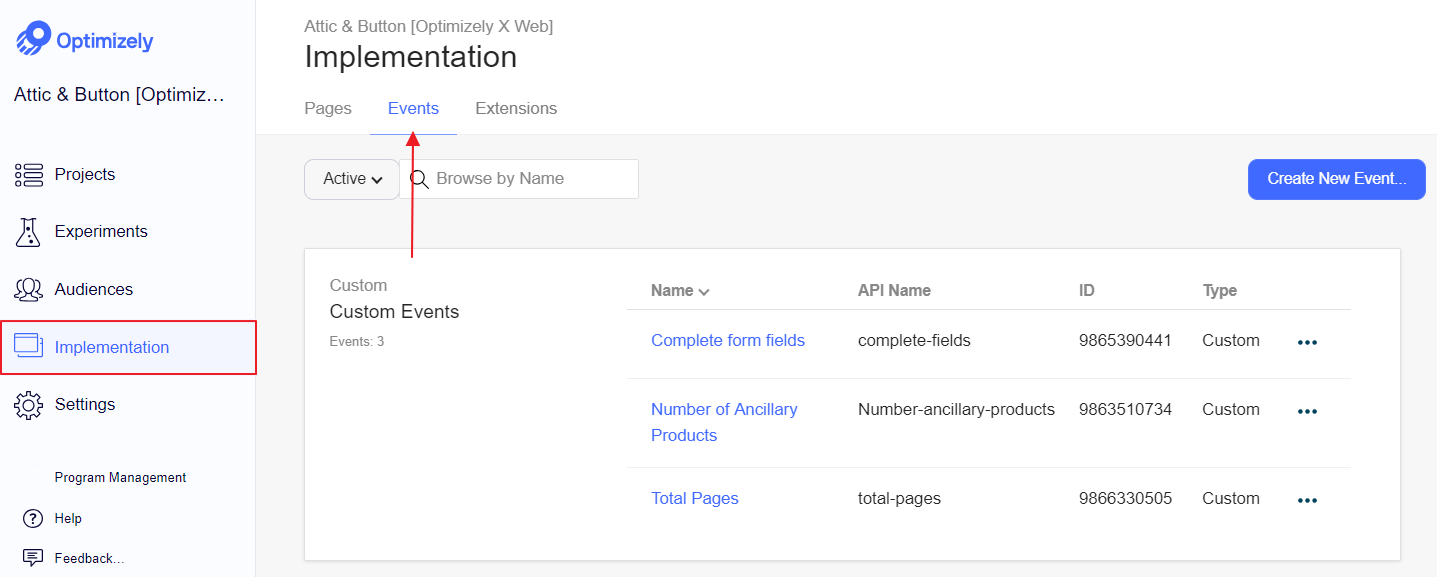Screen dimensions: 1437x577
Task: Open Settings via the gear icon
Action: click(29, 405)
